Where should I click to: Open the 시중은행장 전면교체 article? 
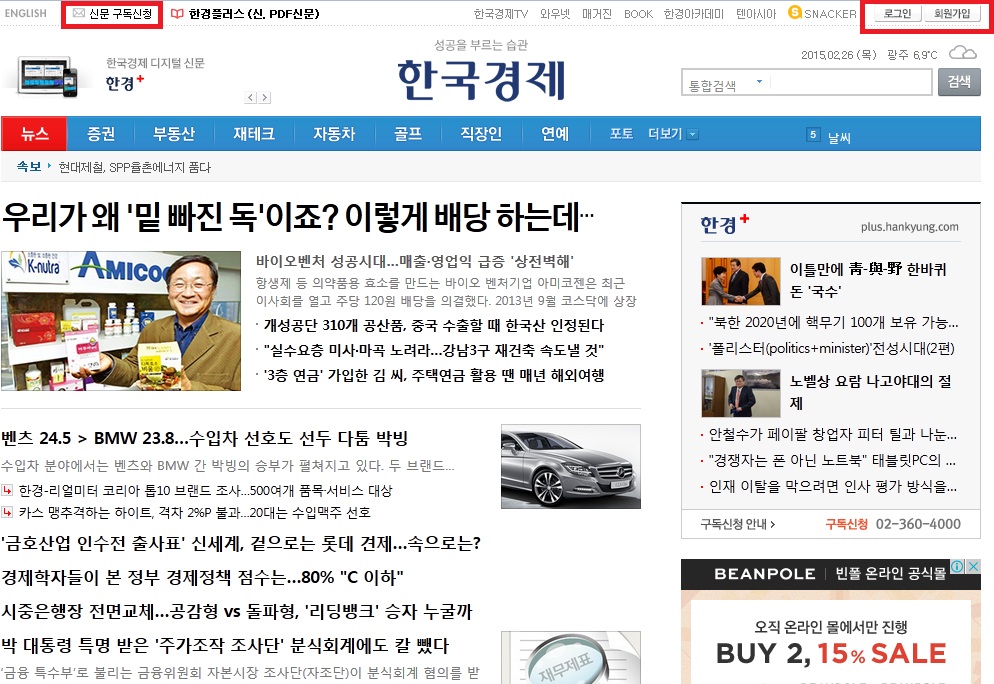click(237, 612)
